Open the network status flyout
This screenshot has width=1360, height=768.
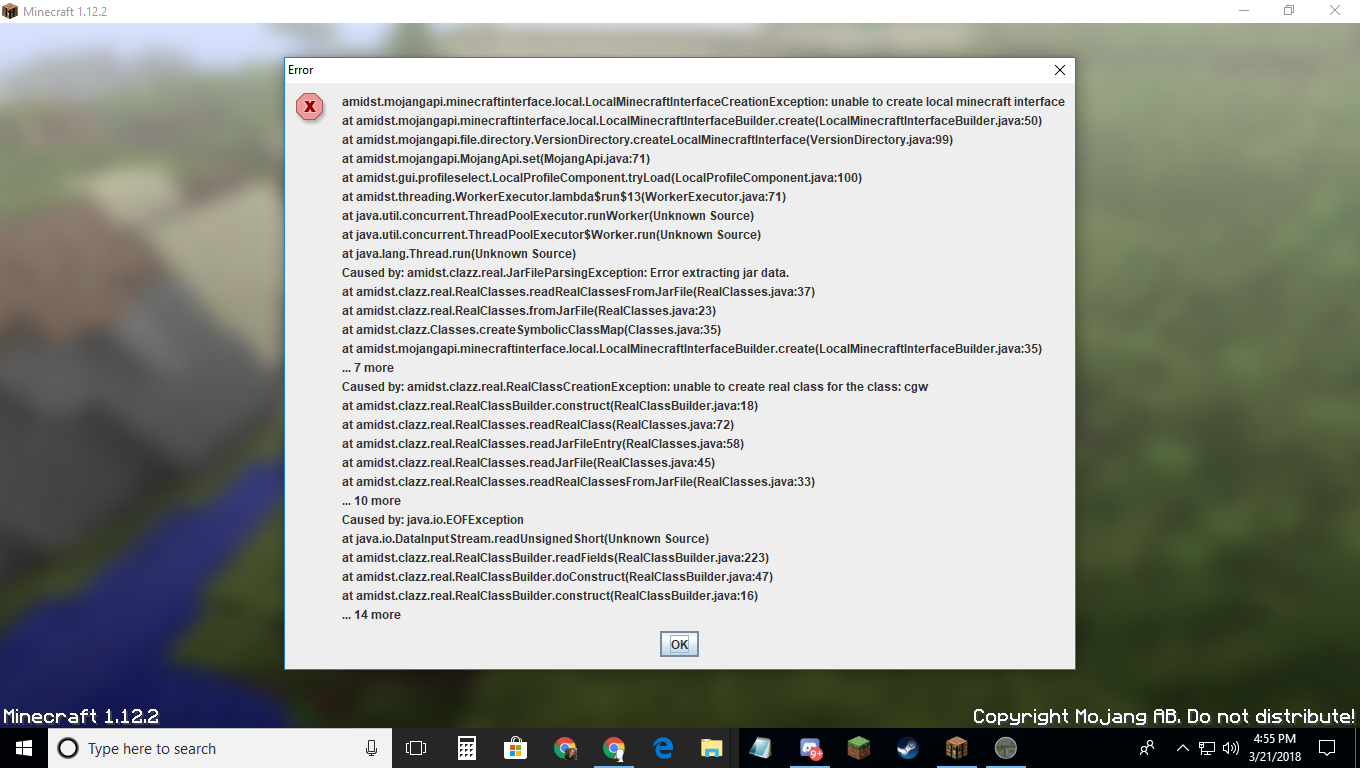pyautogui.click(x=1205, y=747)
